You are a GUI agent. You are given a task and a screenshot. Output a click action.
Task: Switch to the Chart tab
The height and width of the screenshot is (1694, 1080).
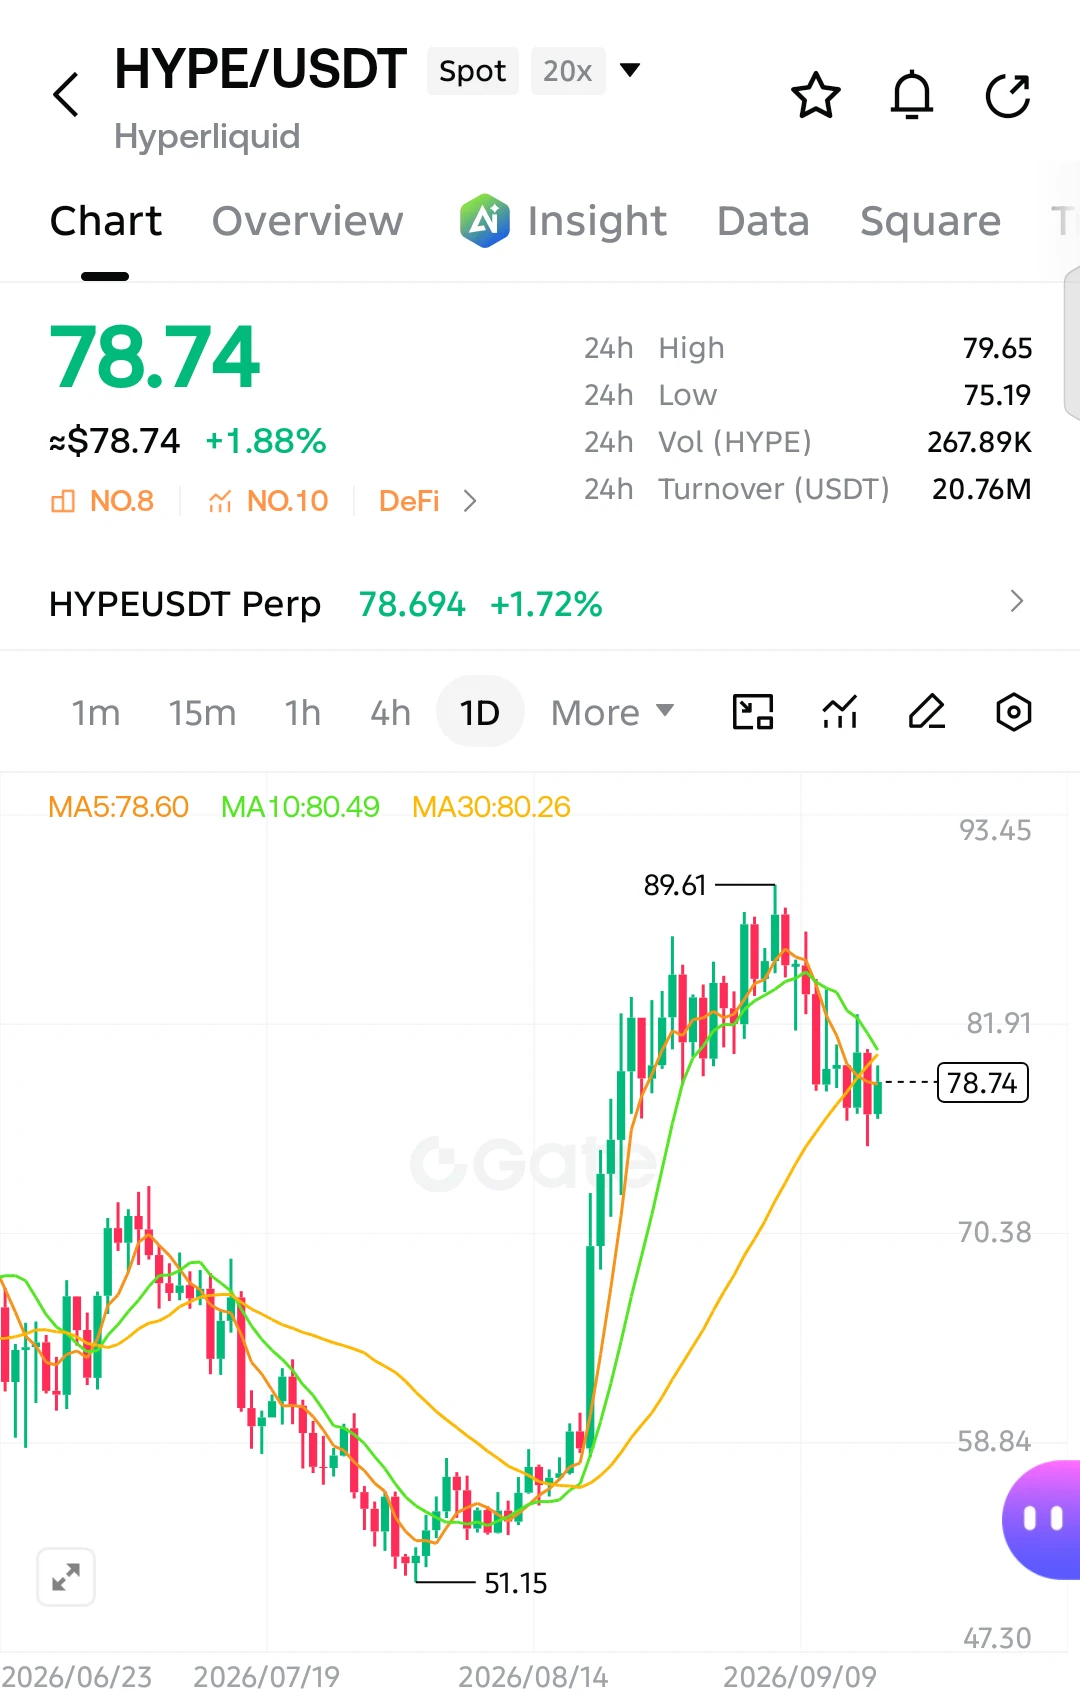(x=105, y=221)
